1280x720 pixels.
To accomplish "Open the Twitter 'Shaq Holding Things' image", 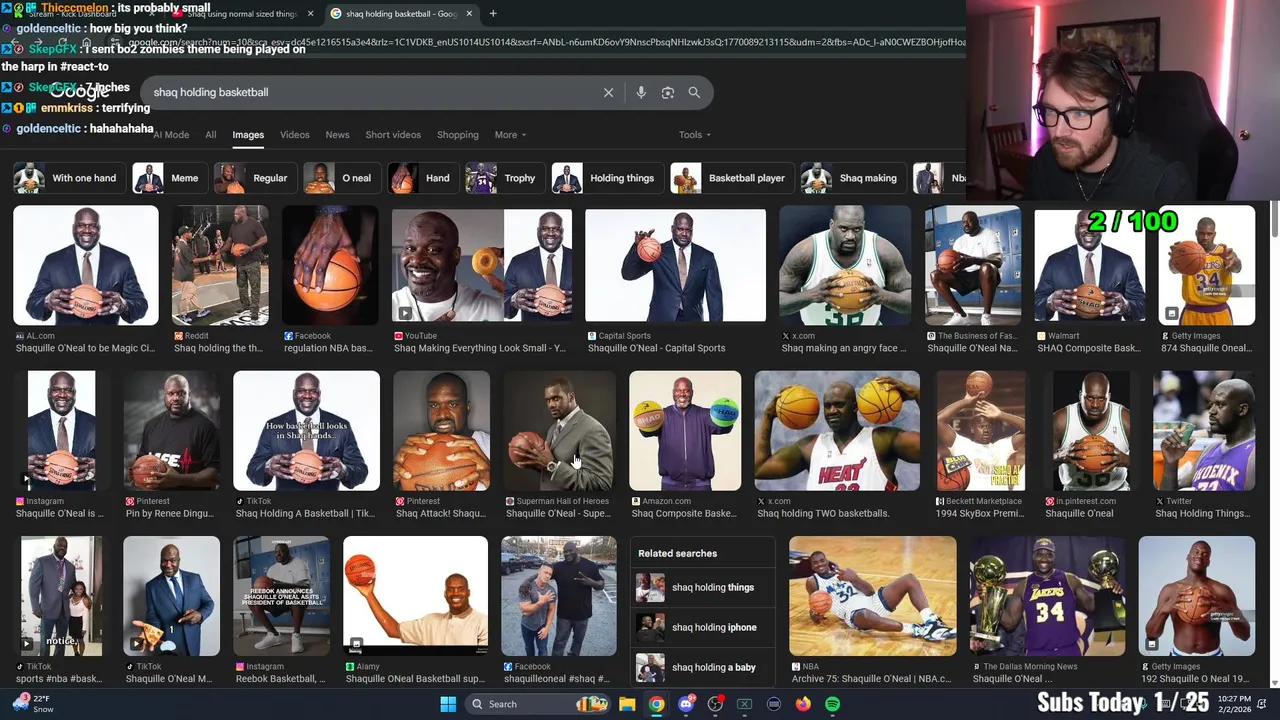I will point(1204,431).
